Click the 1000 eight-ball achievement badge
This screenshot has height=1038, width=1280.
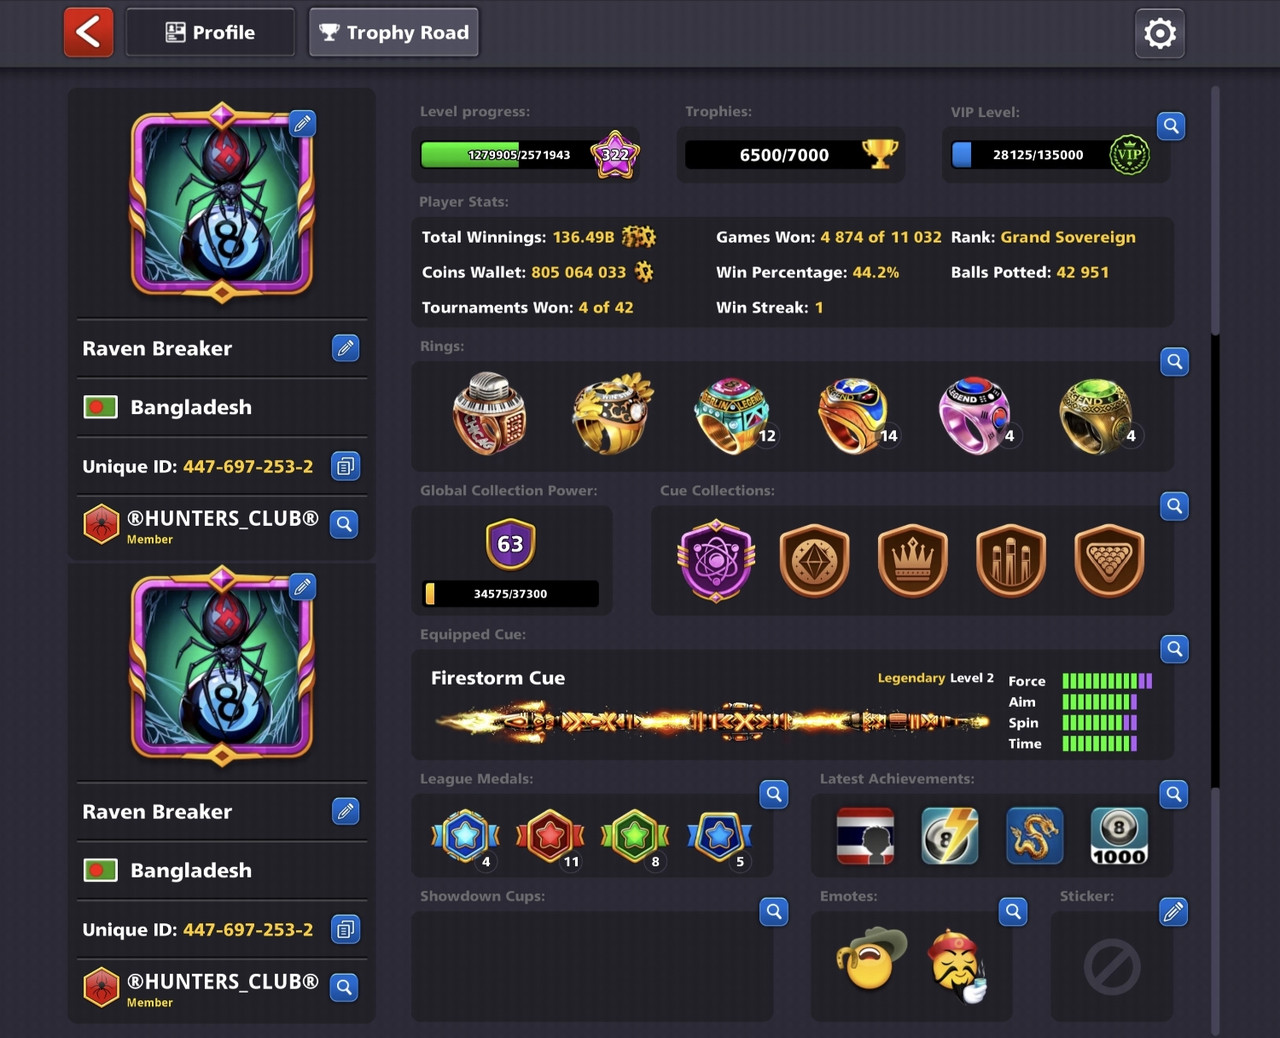pyautogui.click(x=1119, y=835)
